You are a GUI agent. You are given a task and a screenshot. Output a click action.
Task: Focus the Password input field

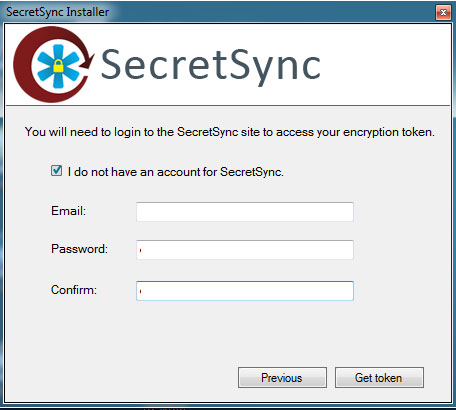pyautogui.click(x=245, y=250)
